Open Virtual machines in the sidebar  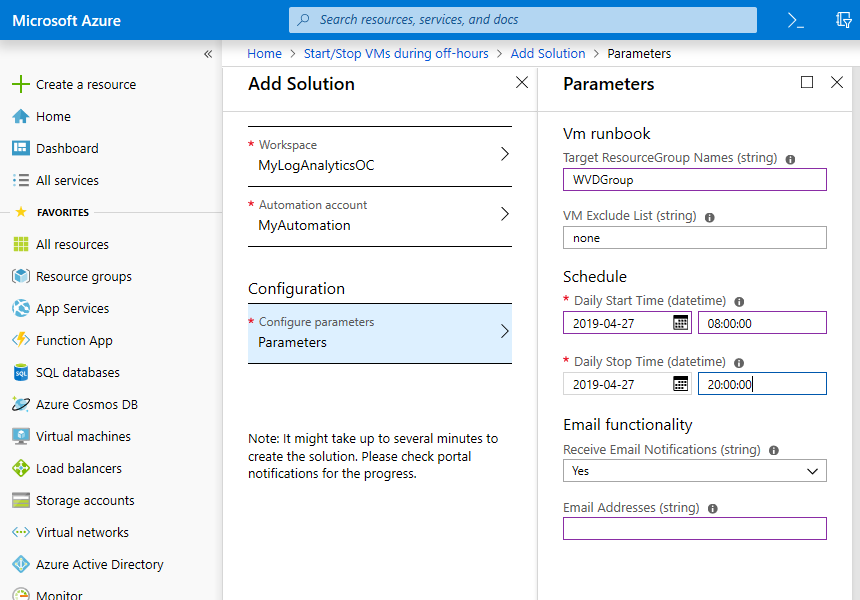83,436
